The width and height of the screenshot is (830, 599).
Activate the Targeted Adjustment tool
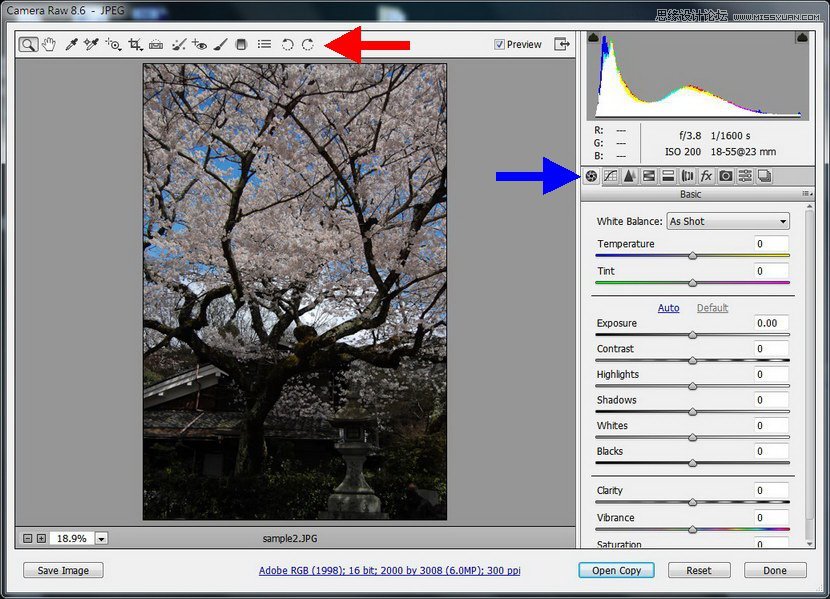(113, 44)
